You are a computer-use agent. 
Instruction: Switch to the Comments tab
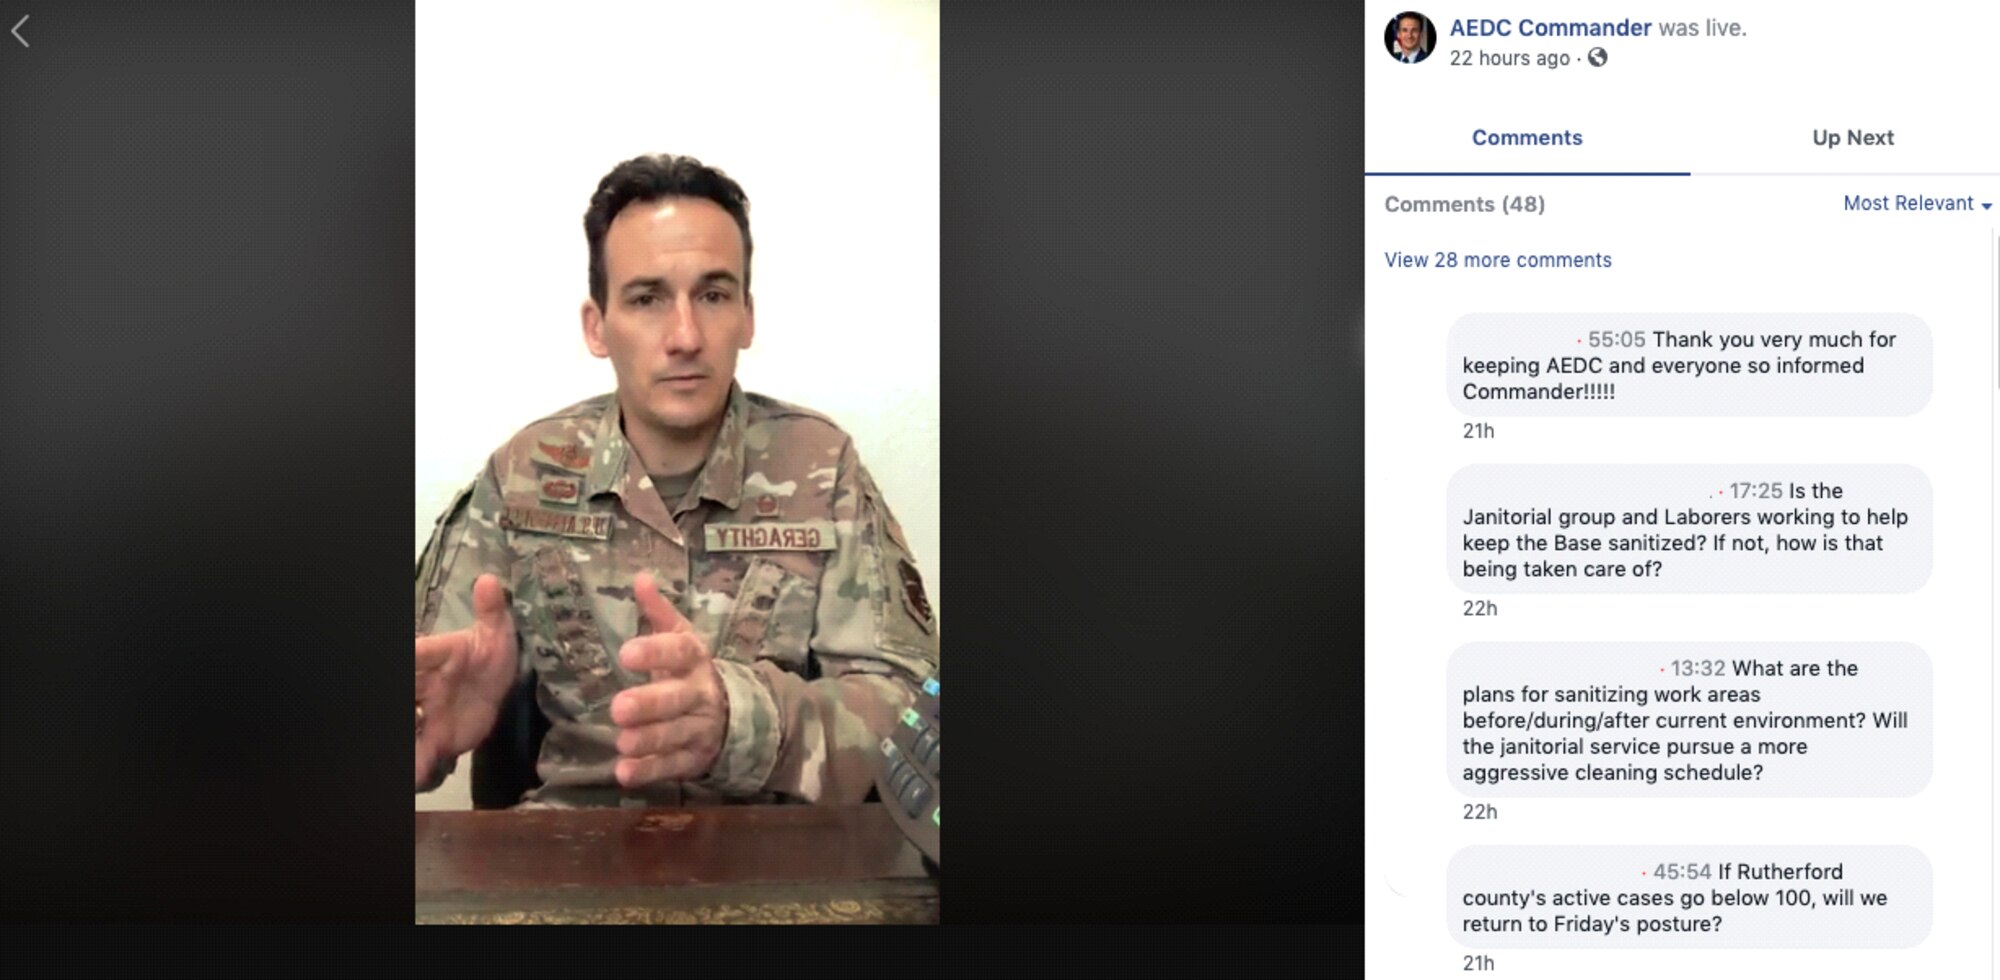[x=1527, y=138]
